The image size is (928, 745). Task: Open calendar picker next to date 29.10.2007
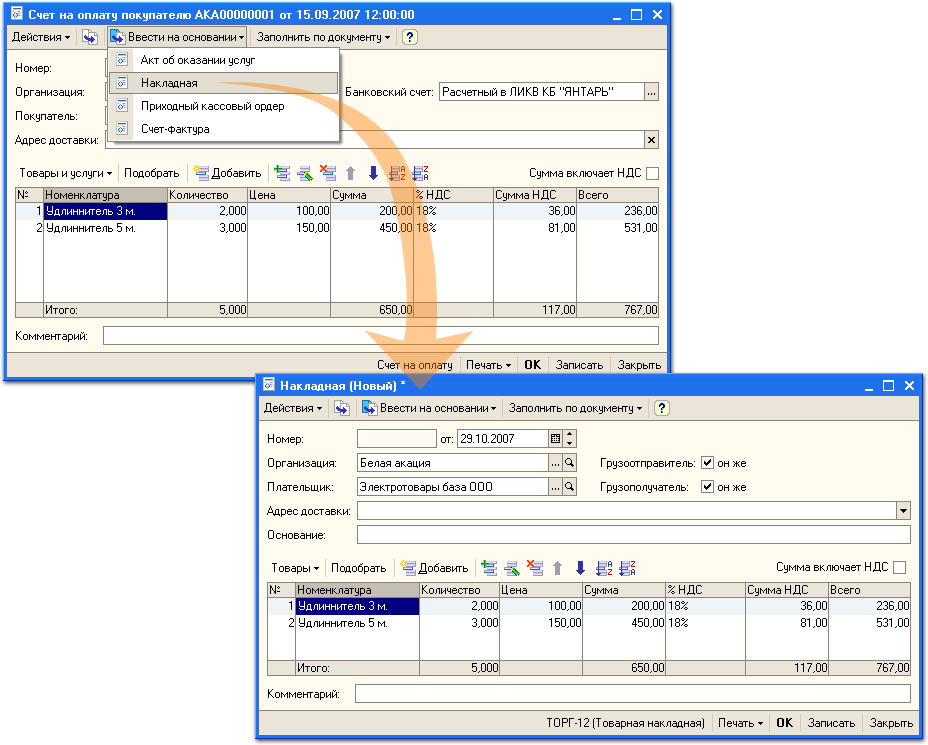coord(555,438)
